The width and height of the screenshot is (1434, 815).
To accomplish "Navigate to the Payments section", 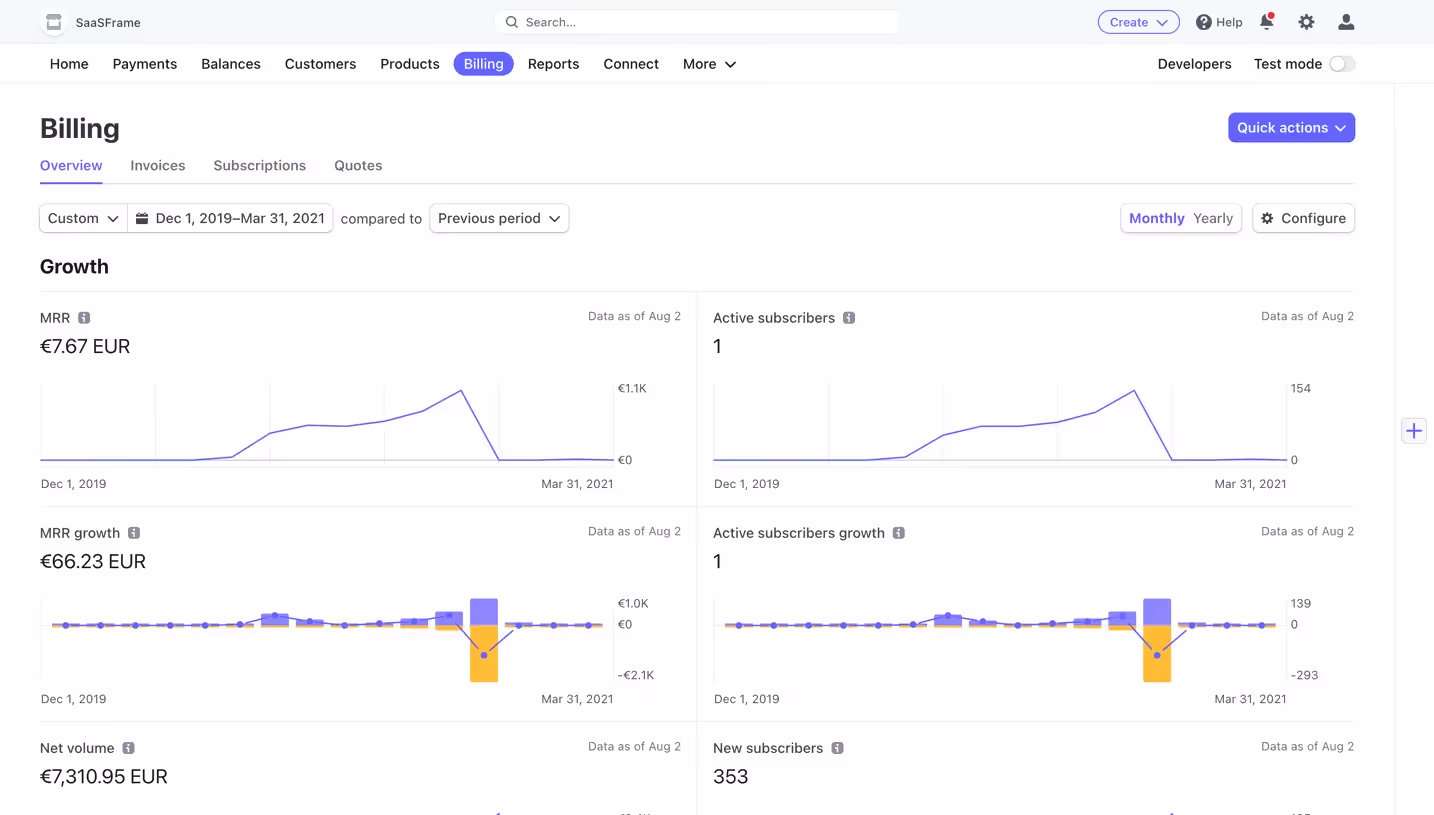I will (x=144, y=63).
